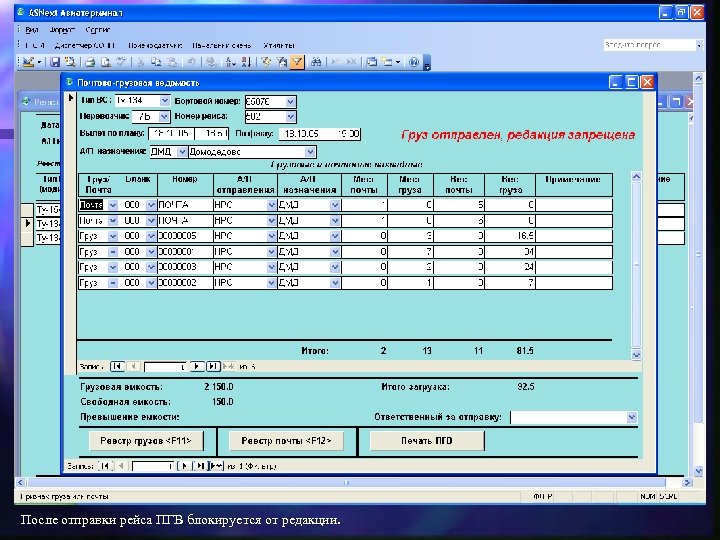Click the Database Window toolbar icon
The width and height of the screenshot is (720, 540).
(371, 62)
